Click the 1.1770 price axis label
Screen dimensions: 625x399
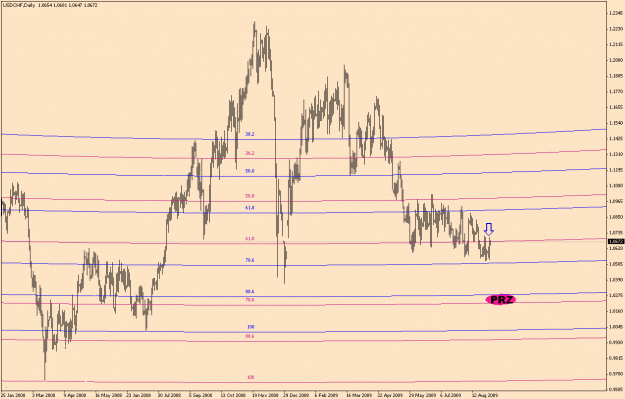click(616, 91)
